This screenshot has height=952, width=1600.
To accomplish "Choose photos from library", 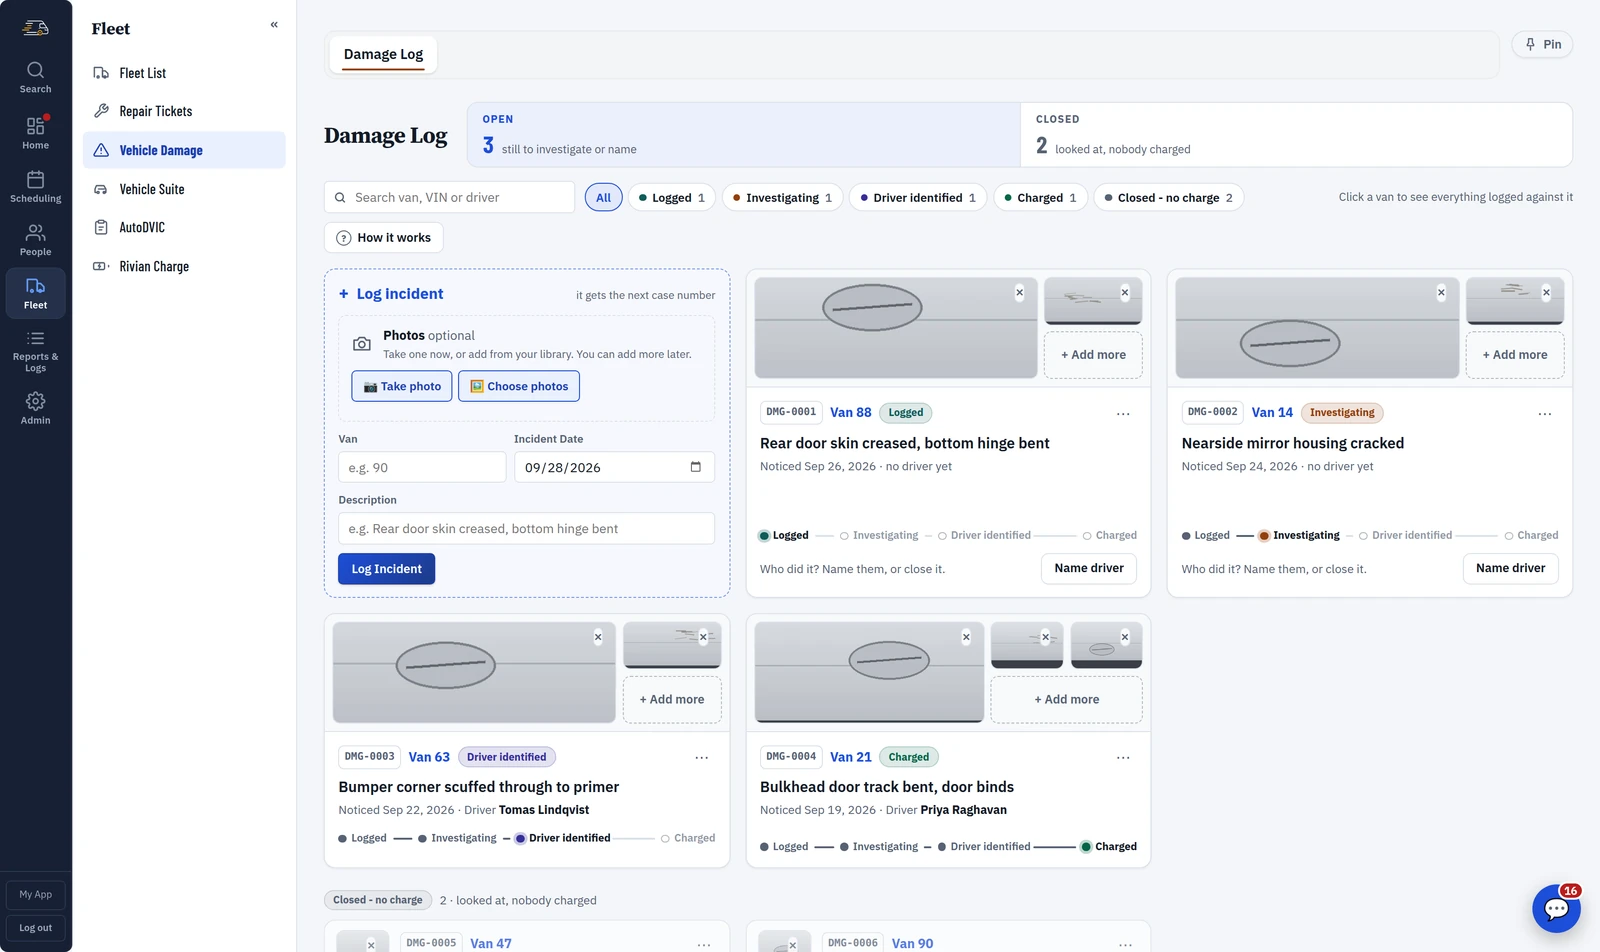I will point(519,386).
